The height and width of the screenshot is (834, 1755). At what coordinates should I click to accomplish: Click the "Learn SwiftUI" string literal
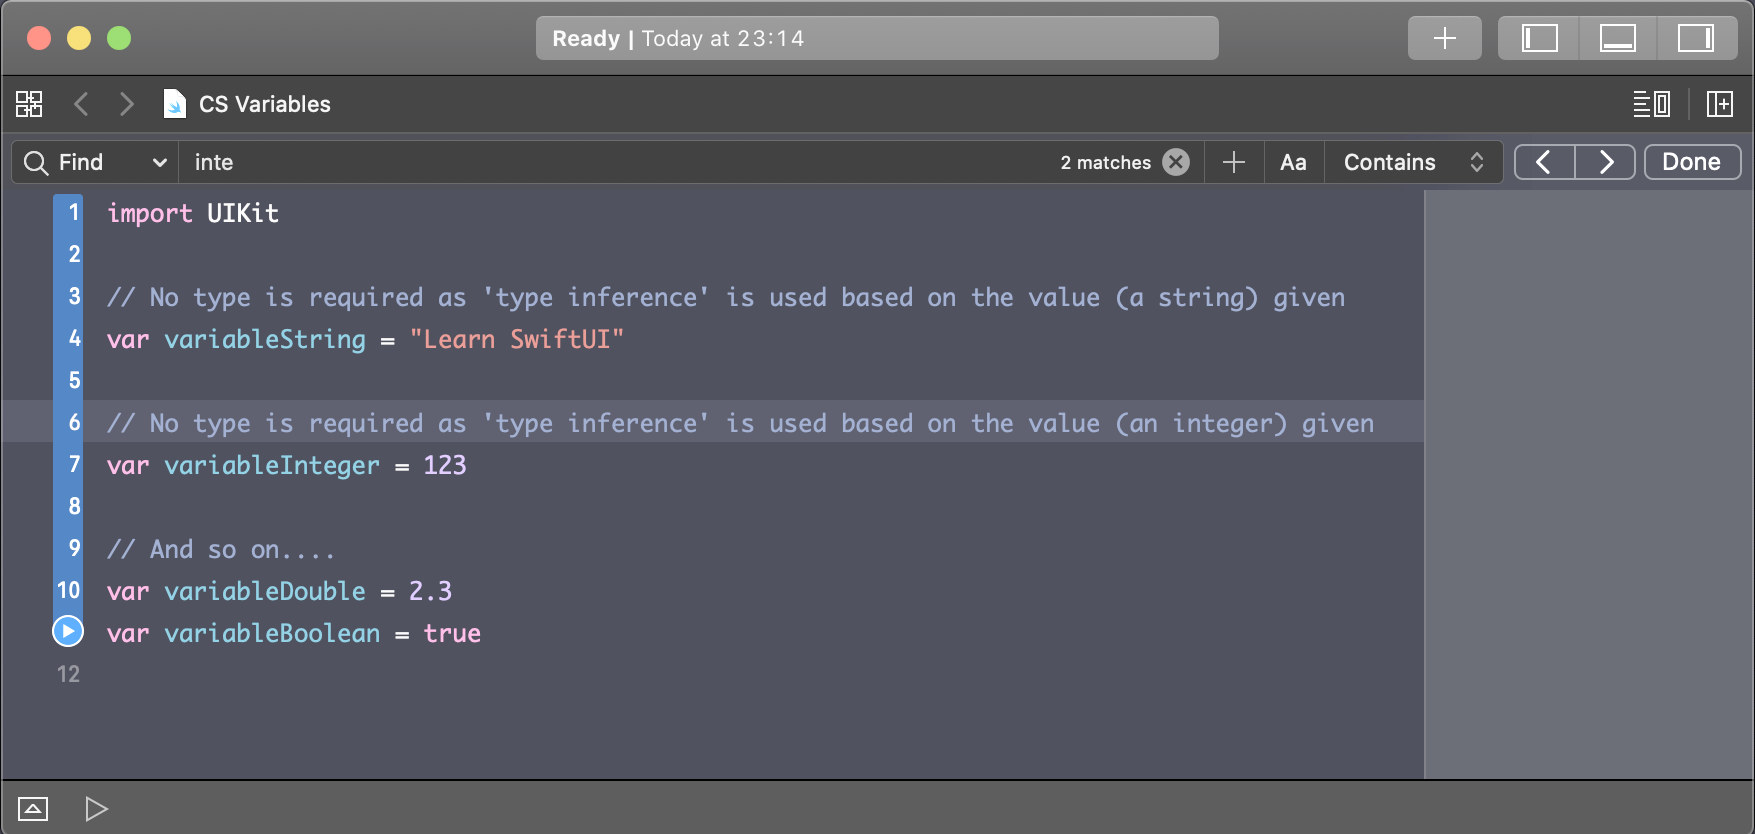click(517, 339)
